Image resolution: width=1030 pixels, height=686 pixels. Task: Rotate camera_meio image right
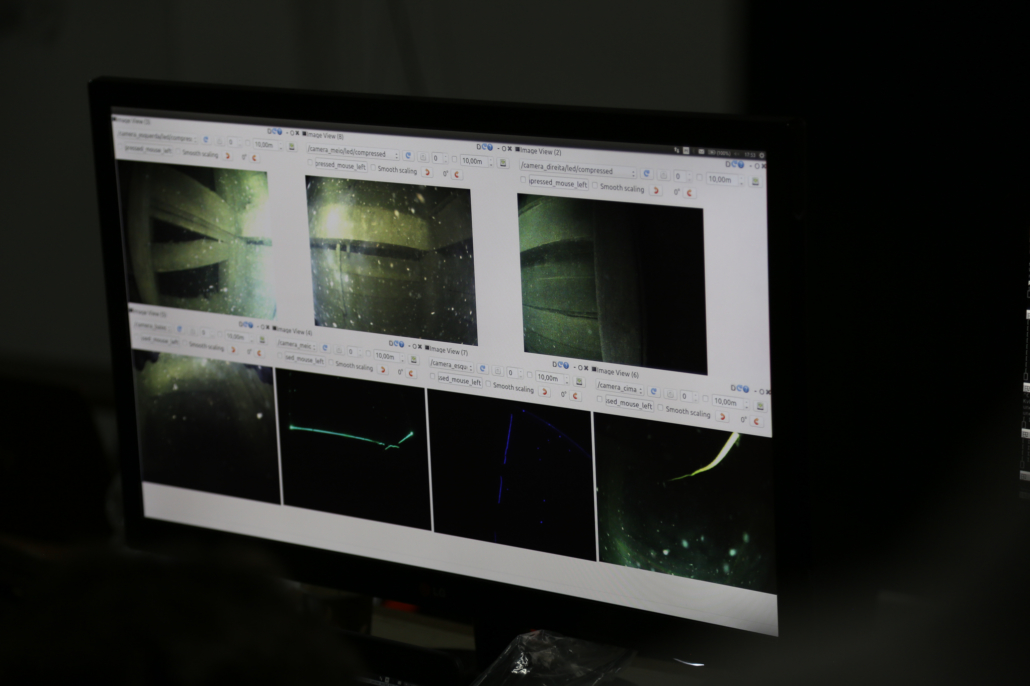[457, 173]
